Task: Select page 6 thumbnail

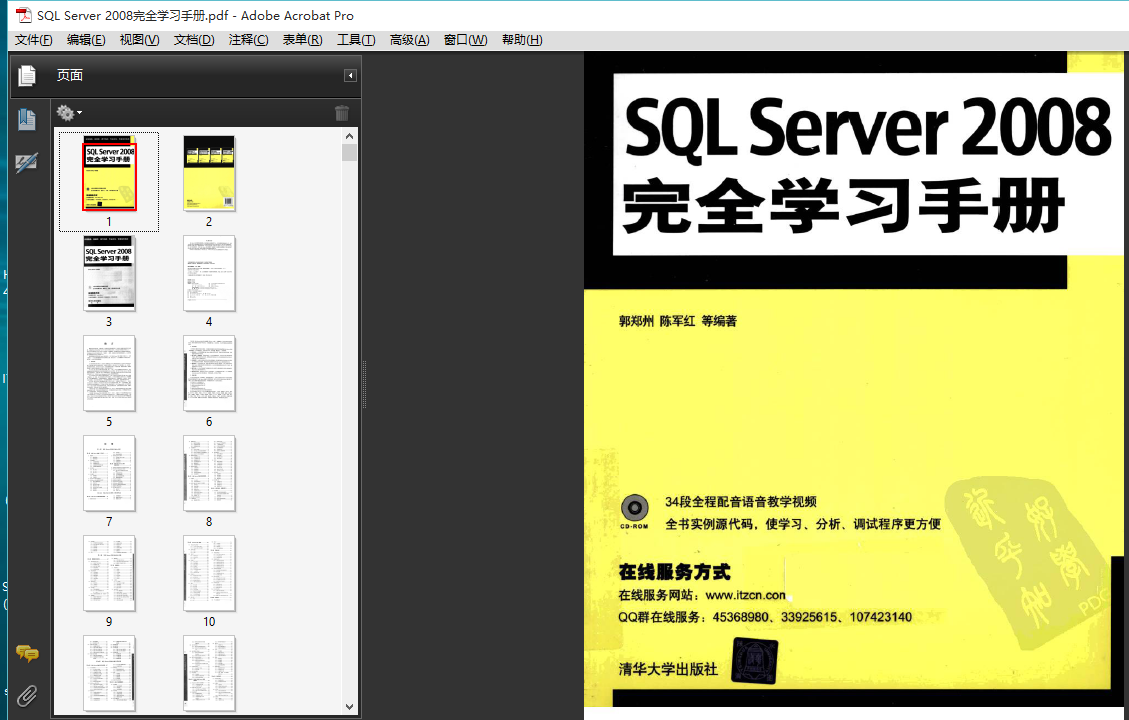Action: click(x=209, y=374)
